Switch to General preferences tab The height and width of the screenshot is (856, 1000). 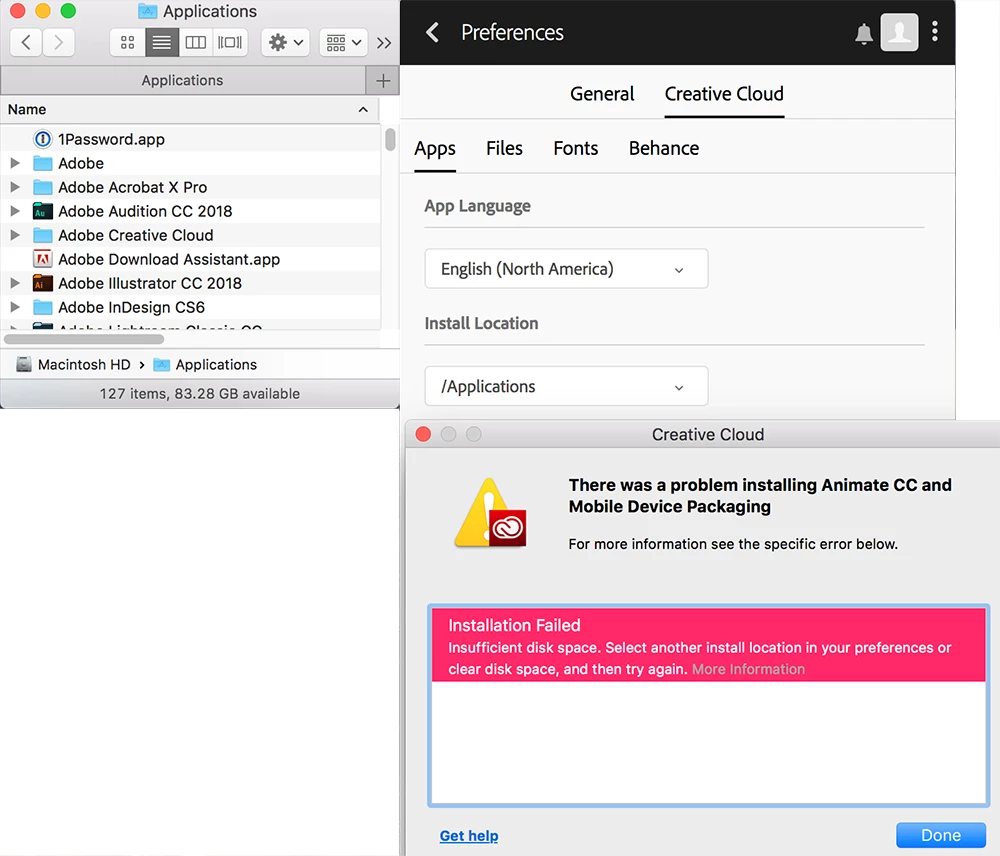pos(602,94)
